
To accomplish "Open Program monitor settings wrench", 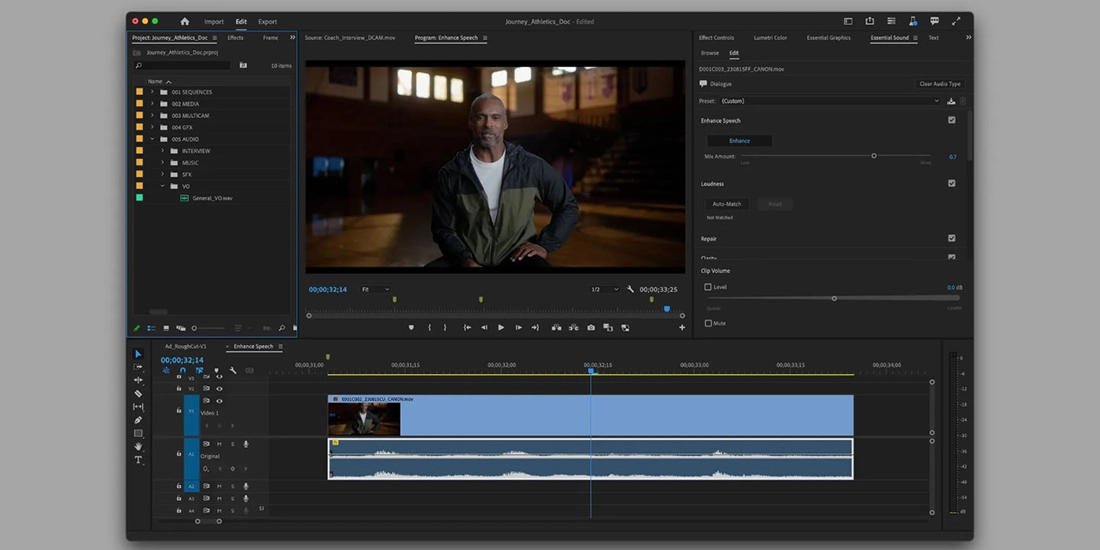I will click(630, 289).
